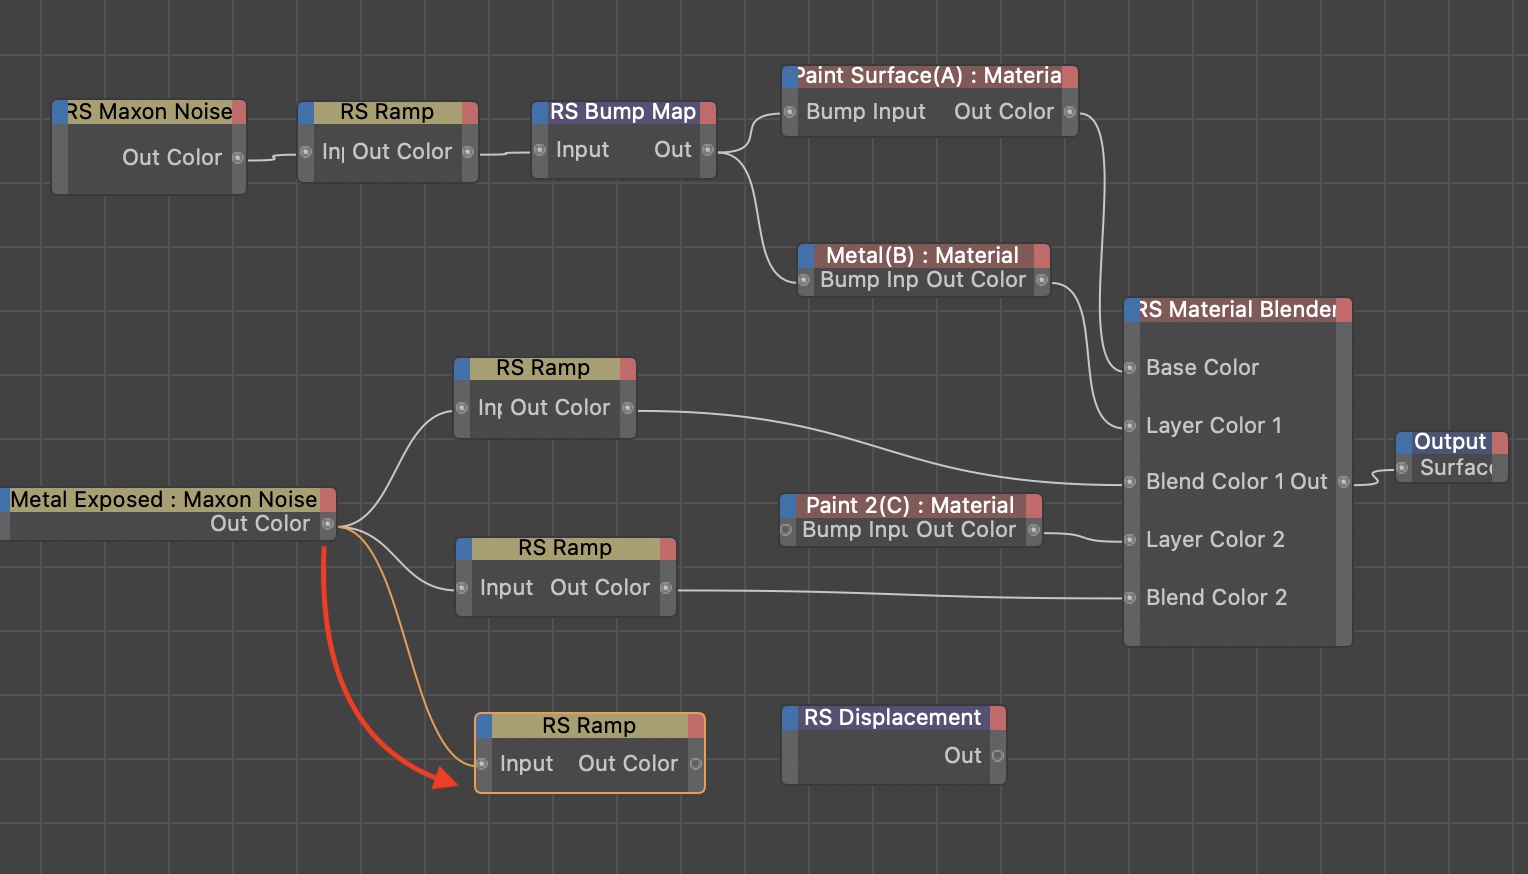
Task: Click the Input port of RS Bump Map
Action: click(540, 150)
